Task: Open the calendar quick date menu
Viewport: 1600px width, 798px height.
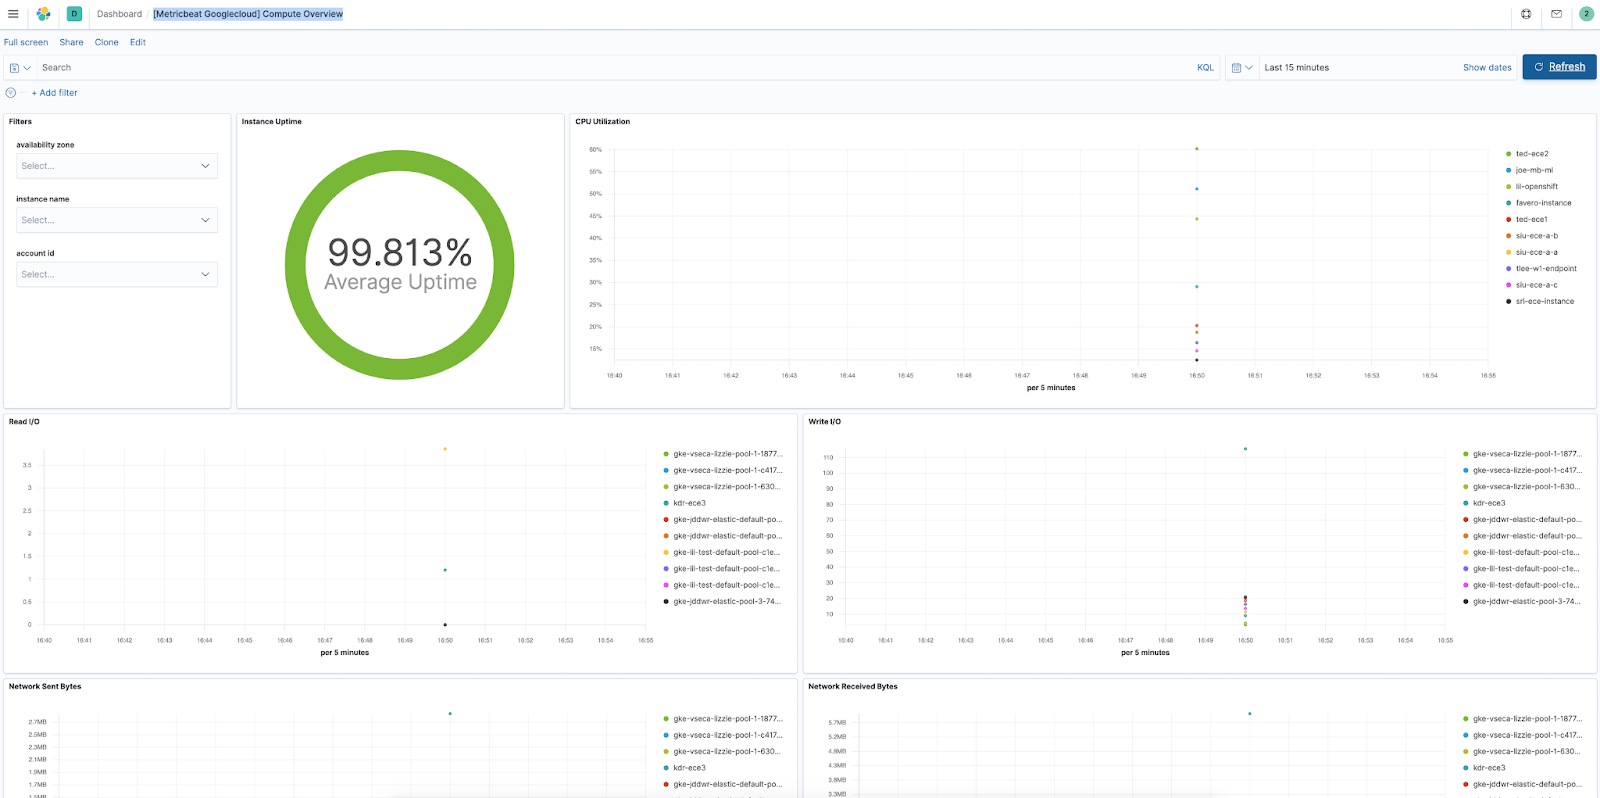Action: (x=1241, y=68)
